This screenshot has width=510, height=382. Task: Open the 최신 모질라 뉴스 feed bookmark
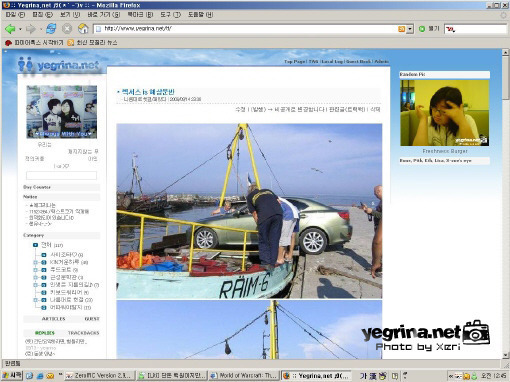(x=92, y=43)
